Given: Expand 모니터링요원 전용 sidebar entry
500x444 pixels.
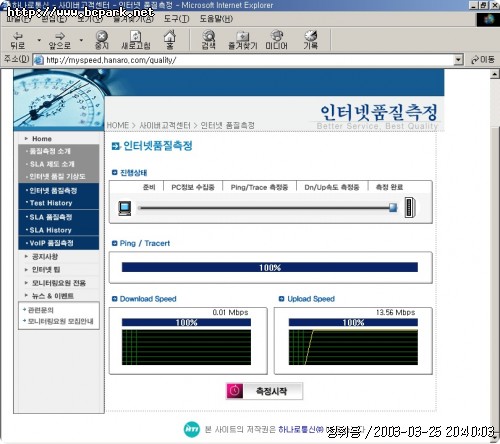Looking at the screenshot, I should click(59, 283).
